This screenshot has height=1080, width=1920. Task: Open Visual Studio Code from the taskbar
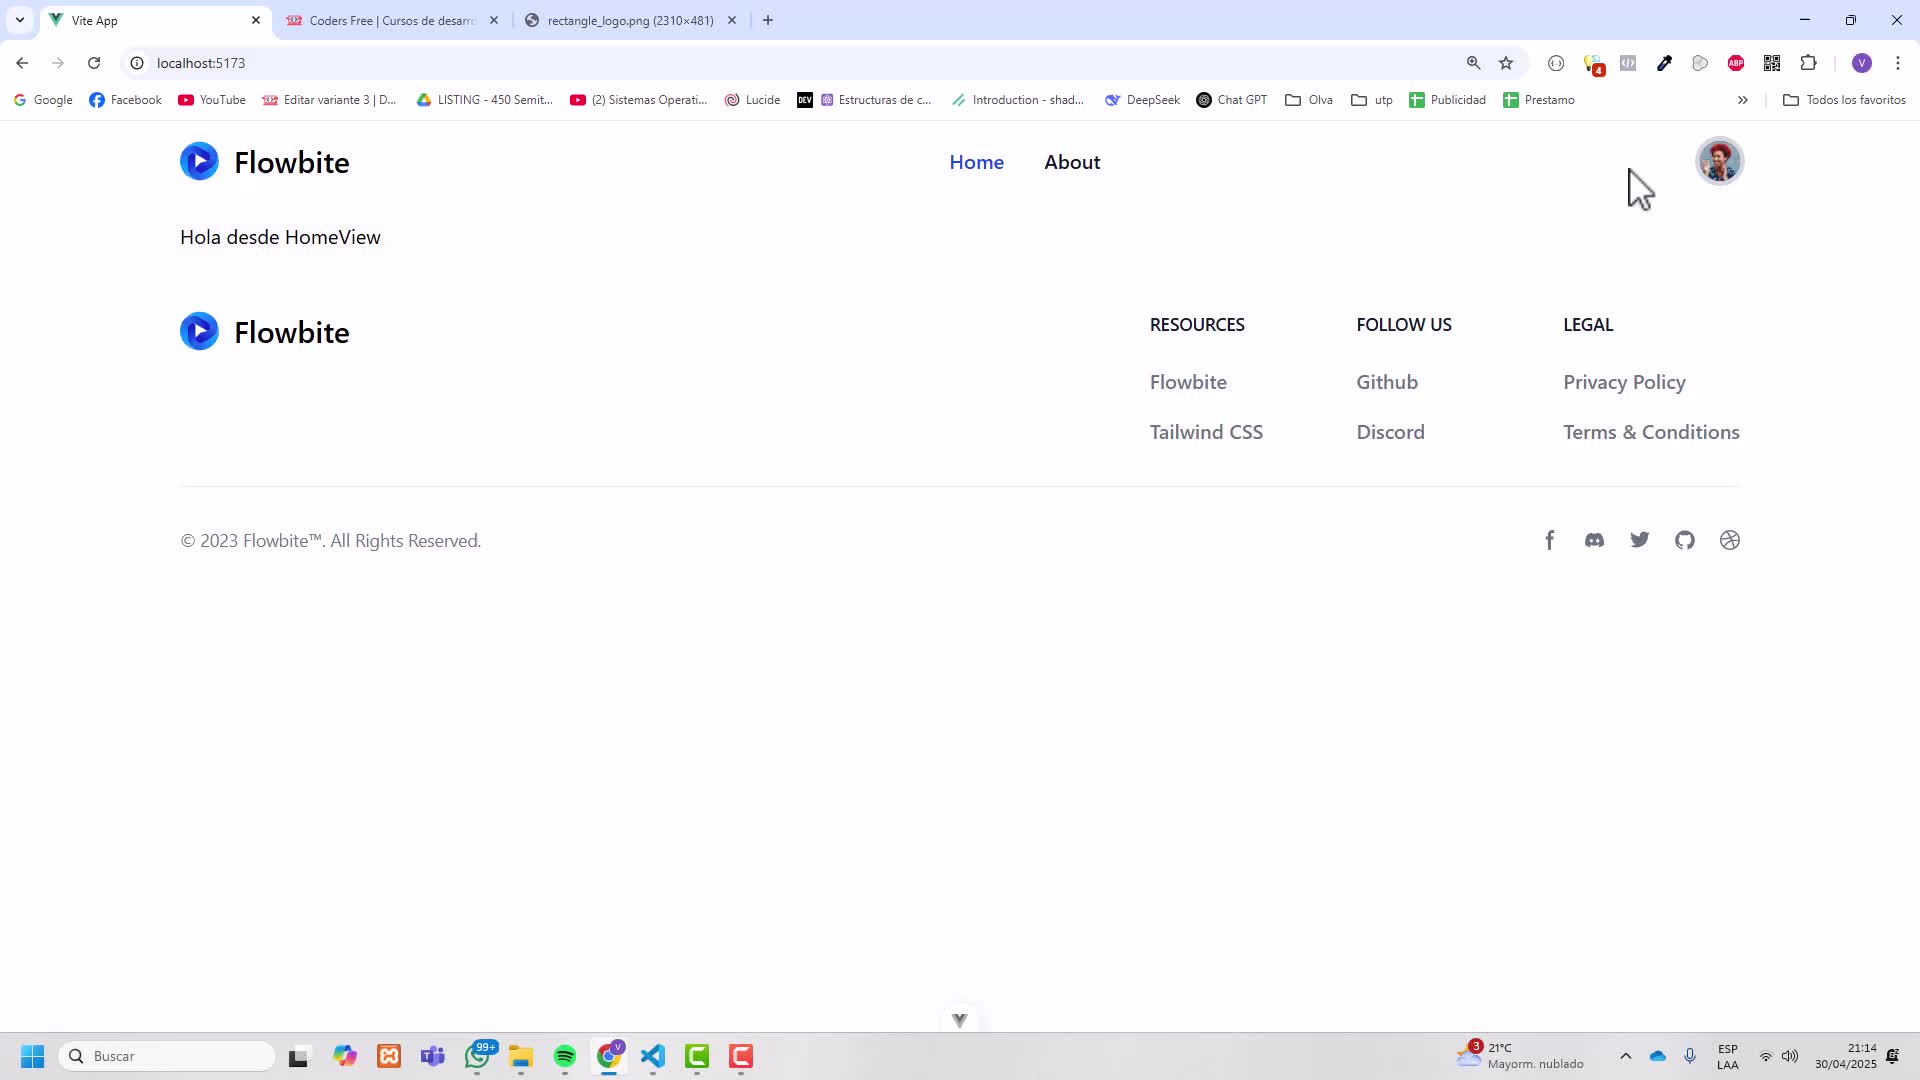coord(653,1056)
